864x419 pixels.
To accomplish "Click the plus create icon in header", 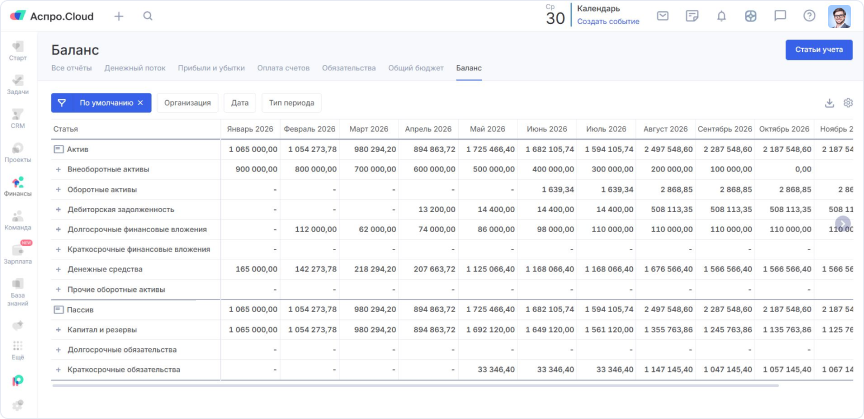I will pos(118,16).
